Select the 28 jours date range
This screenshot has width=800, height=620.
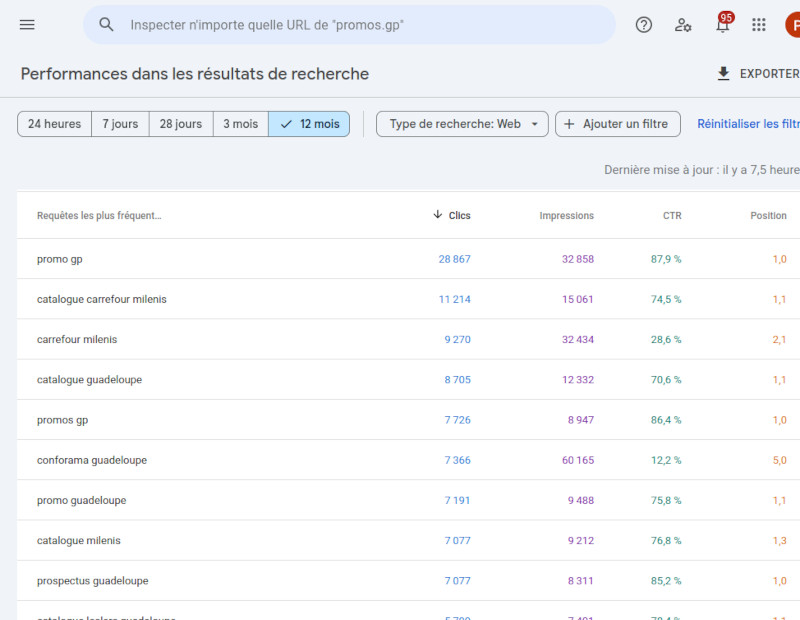pos(180,124)
